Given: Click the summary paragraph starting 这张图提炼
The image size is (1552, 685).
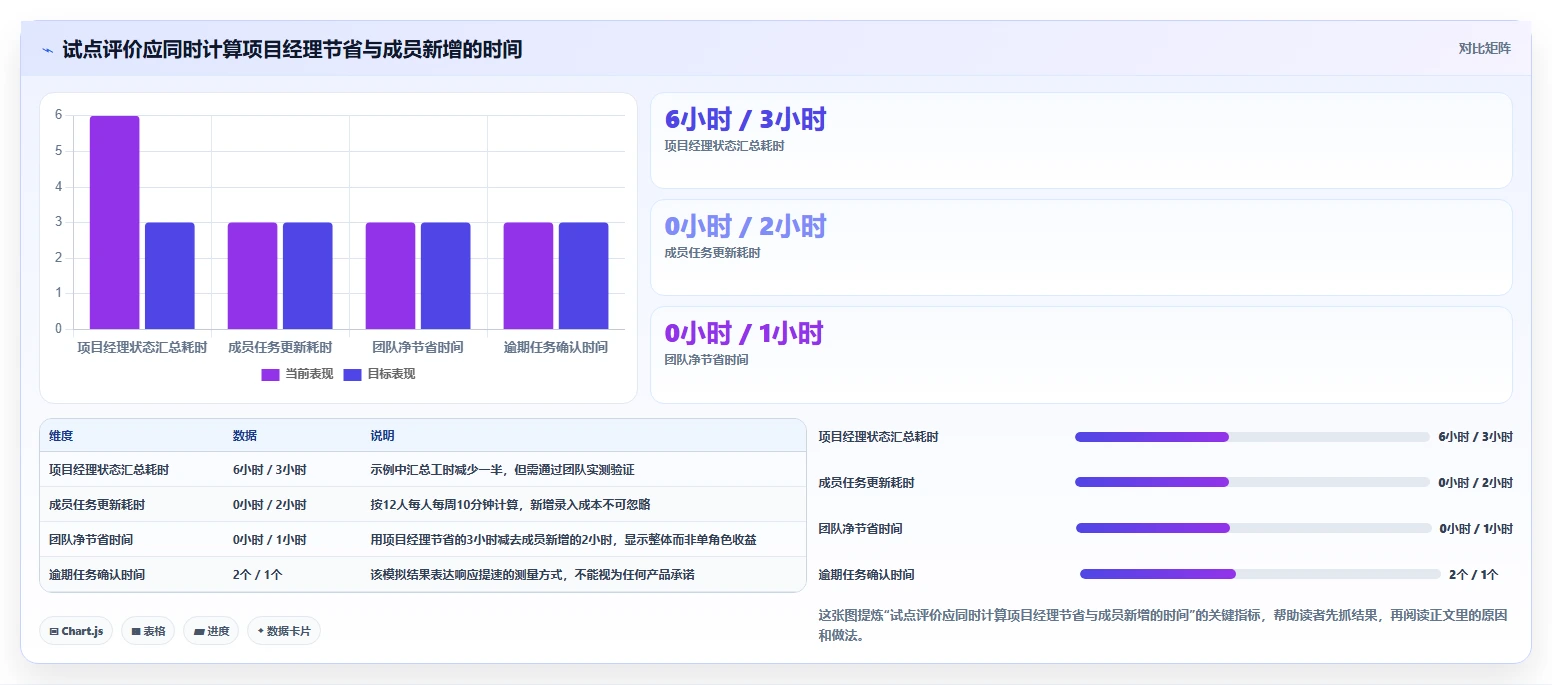Looking at the screenshot, I should click(x=1162, y=625).
